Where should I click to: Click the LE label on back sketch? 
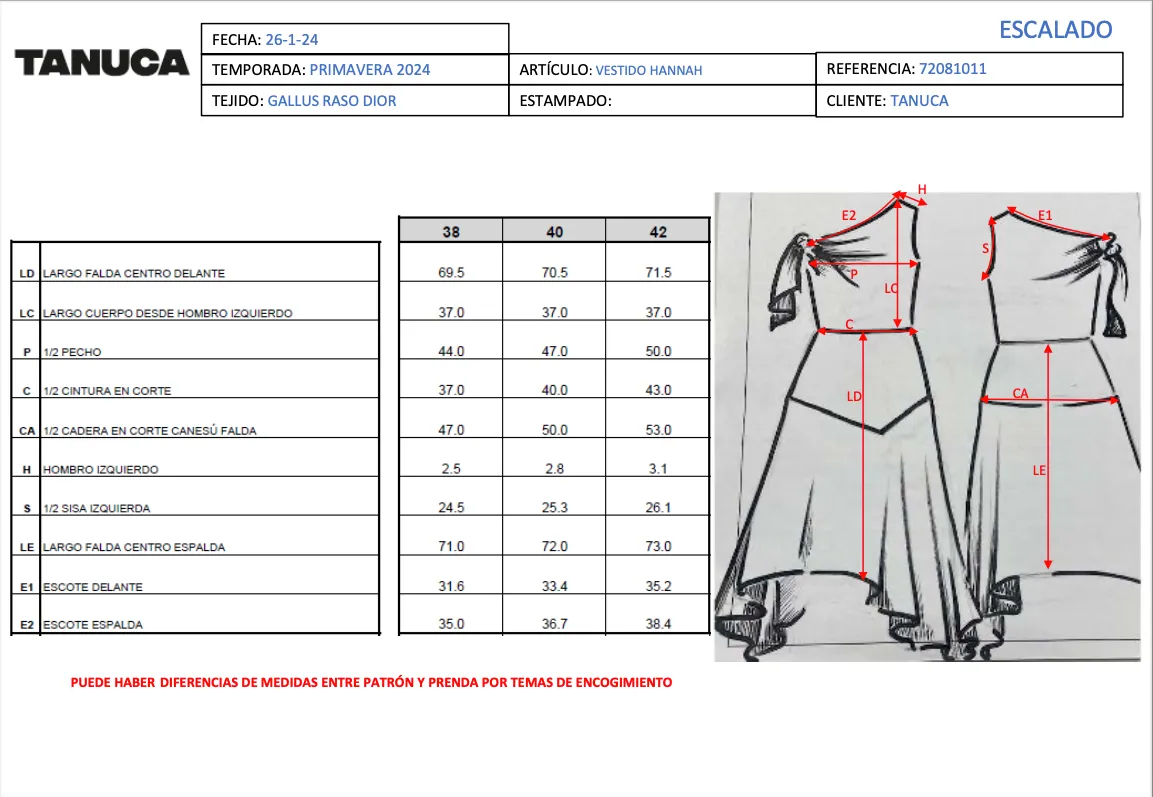[1039, 470]
